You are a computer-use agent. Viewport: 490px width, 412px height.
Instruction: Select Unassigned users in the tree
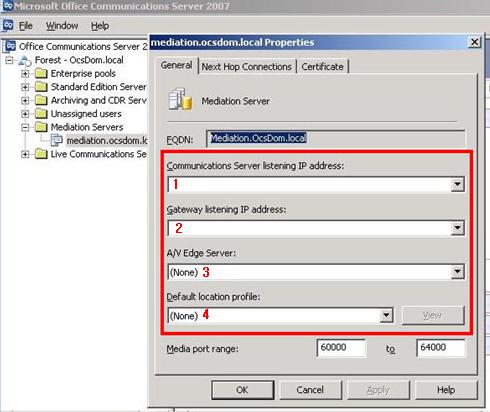tap(86, 114)
